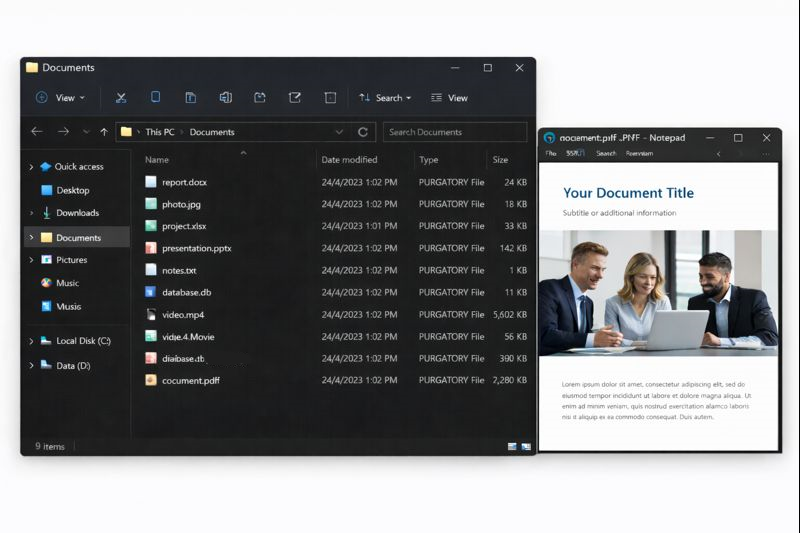Screen dimensions: 800x533
Task: Click the This PC breadcrumb in address bar
Action: (x=160, y=132)
